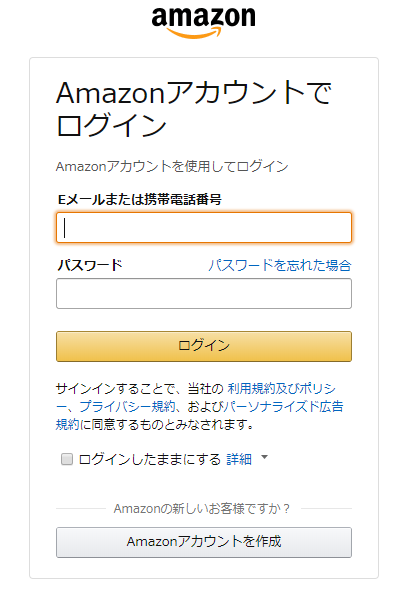Click the Amazon logo at top
This screenshot has height=599, width=403.
pos(203,22)
